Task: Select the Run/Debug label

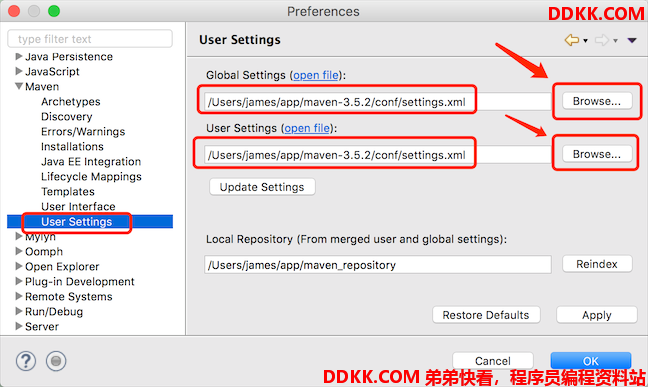Action: (54, 312)
